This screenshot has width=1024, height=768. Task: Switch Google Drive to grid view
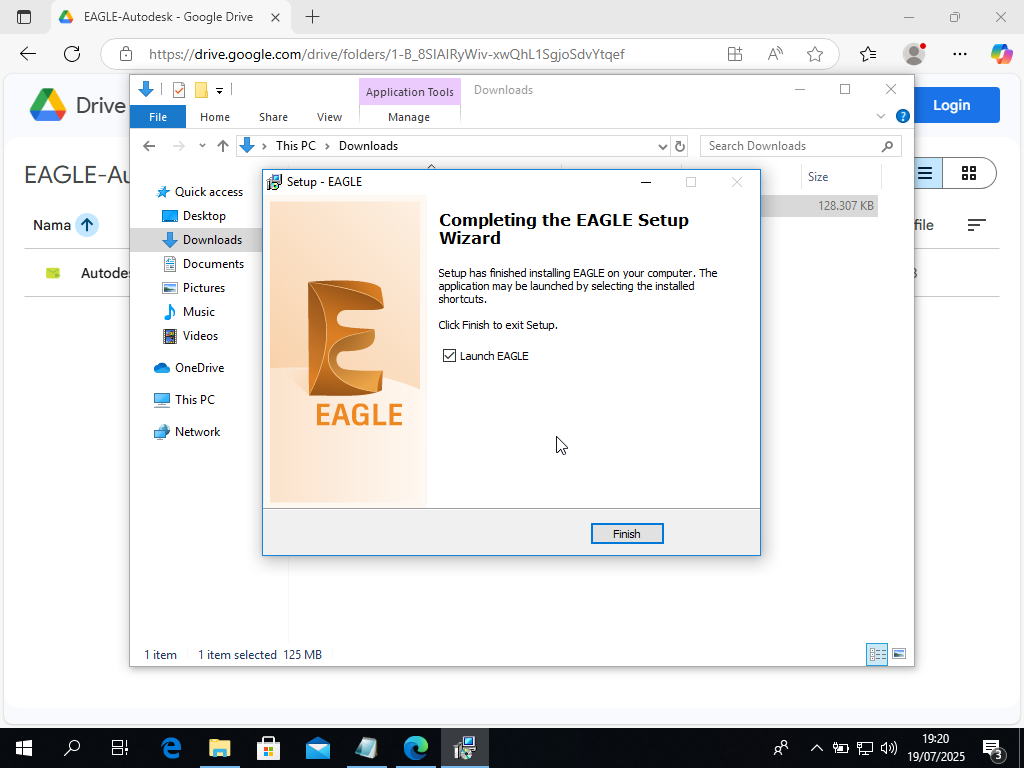(x=968, y=173)
